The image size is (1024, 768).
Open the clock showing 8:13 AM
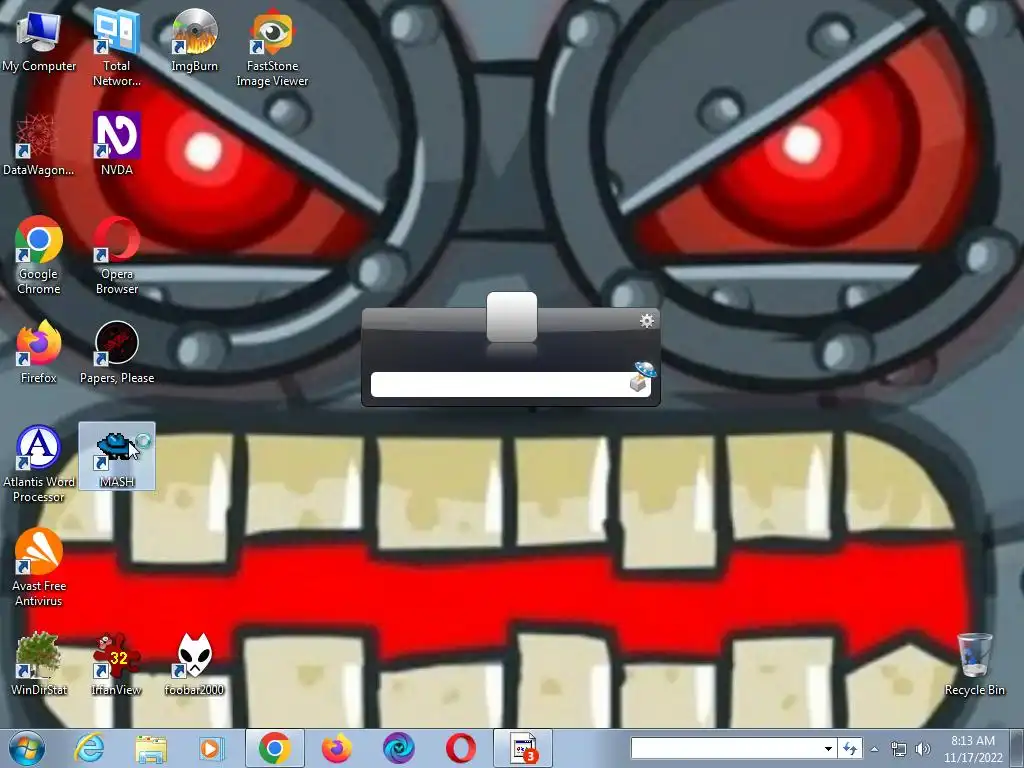973,749
